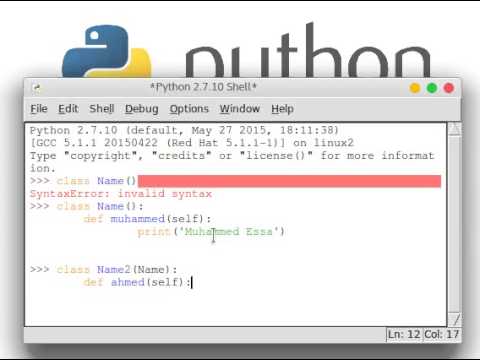Click the 'SyntaxError: invalid syntax' message

click(121, 194)
